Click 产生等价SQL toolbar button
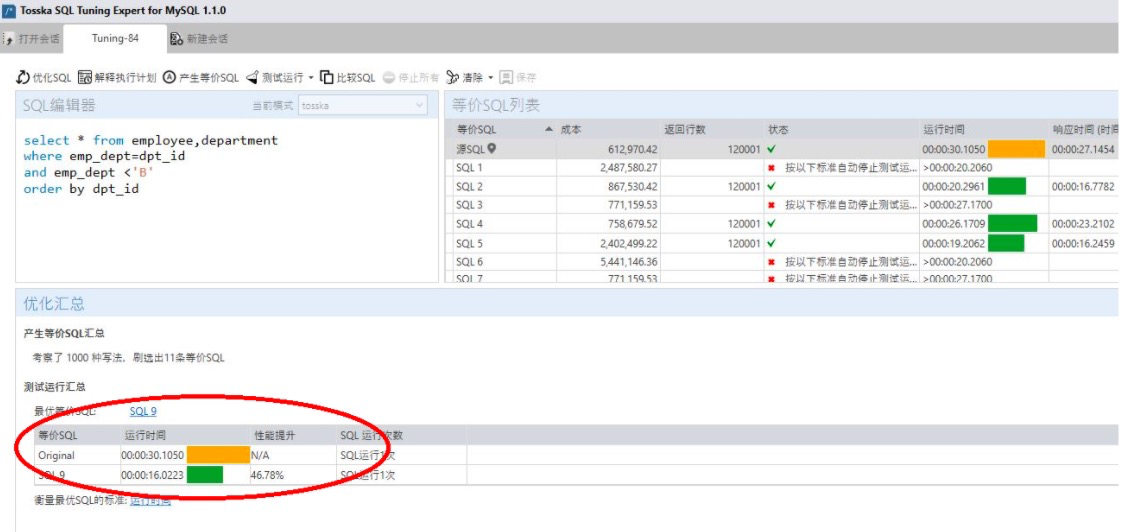Image resolution: width=1127 pixels, height=532 pixels. [201, 78]
